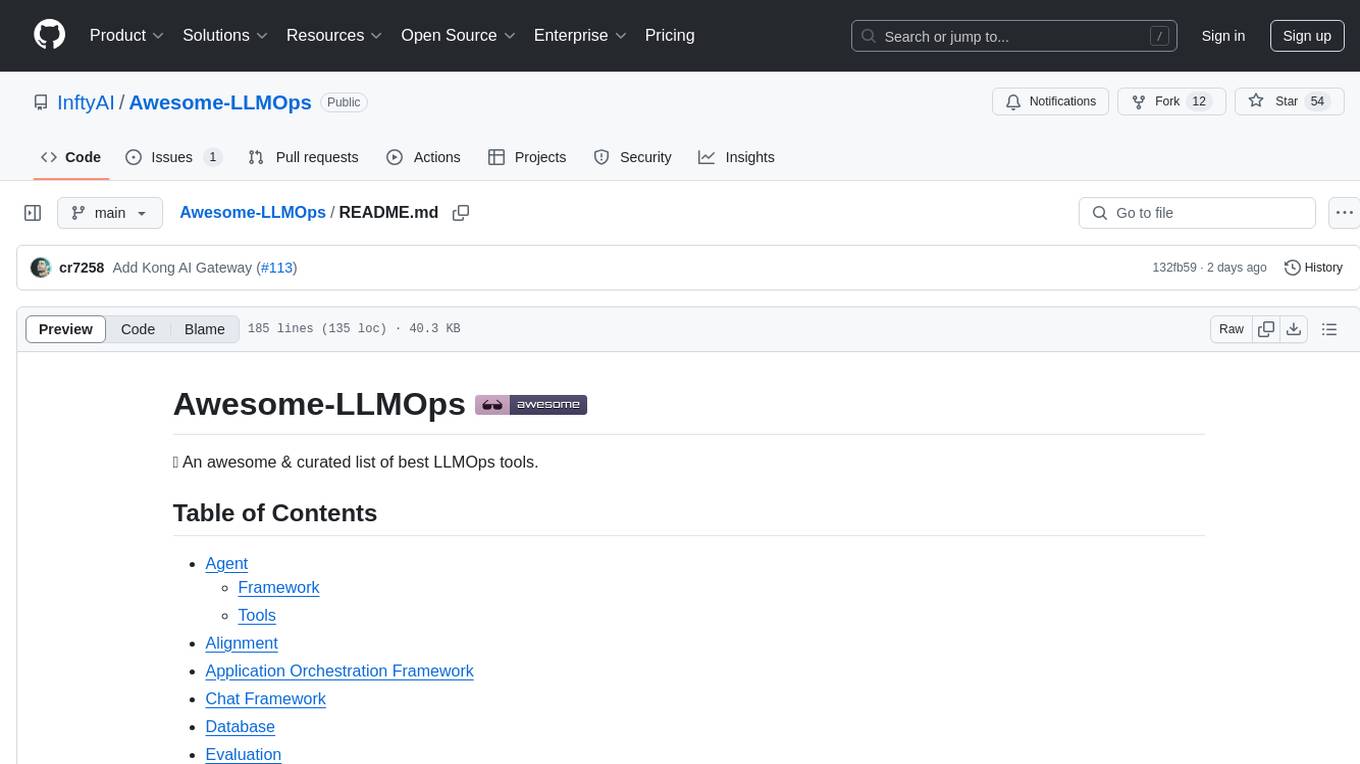Viewport: 1360px width, 764px height.
Task: Click the awesome badge
Action: [x=531, y=405]
